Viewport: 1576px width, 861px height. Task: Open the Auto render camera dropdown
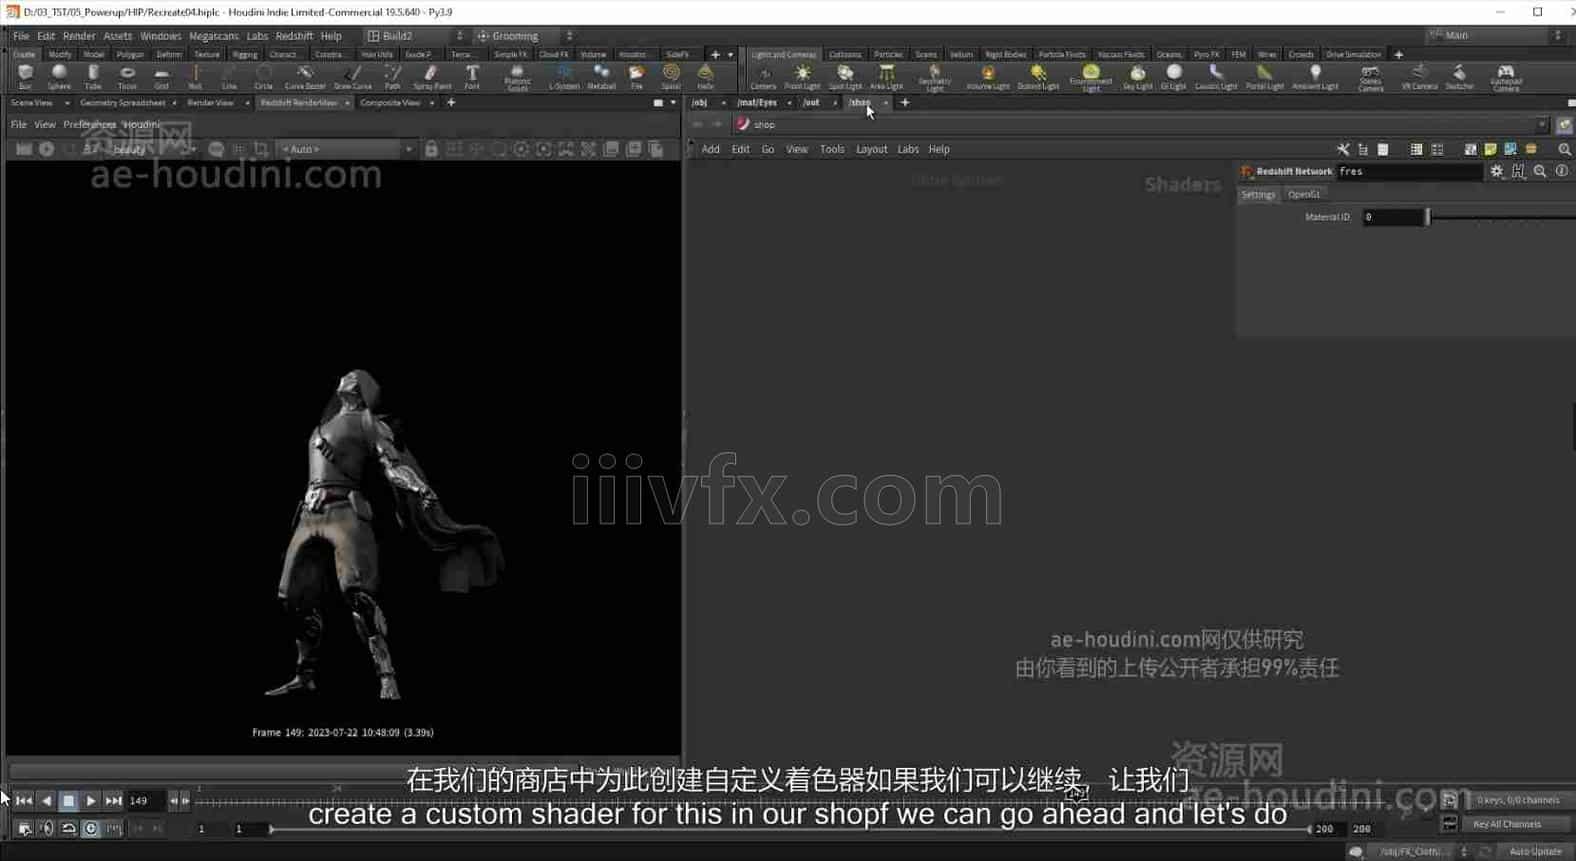click(x=346, y=149)
